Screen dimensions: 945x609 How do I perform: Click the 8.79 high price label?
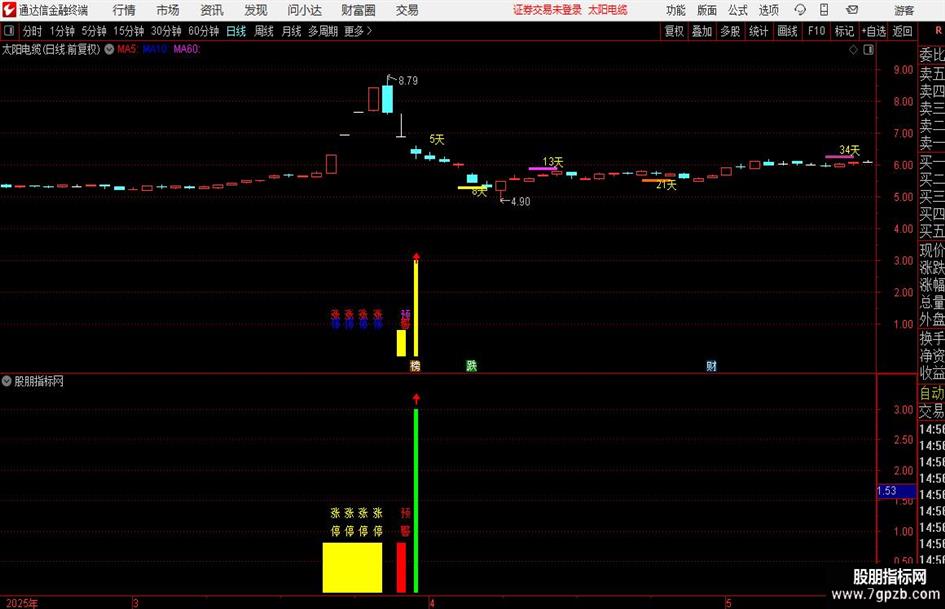click(x=408, y=81)
